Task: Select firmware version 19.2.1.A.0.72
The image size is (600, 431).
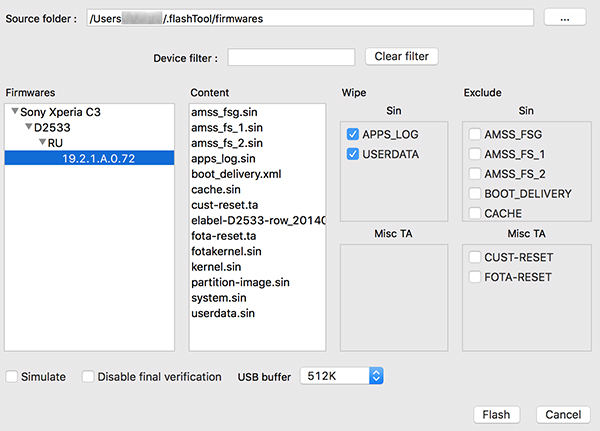Action: coord(90,158)
